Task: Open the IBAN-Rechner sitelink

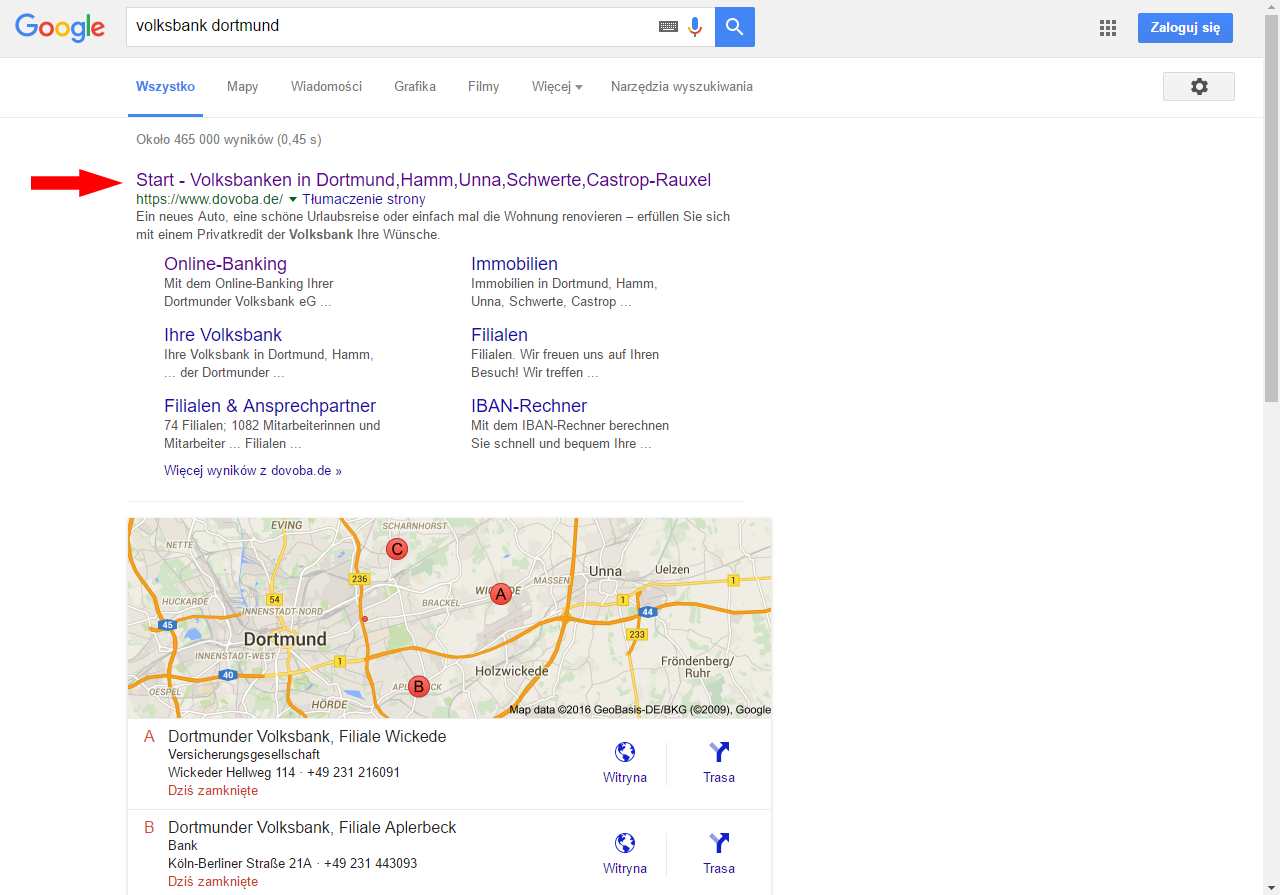Action: point(529,406)
